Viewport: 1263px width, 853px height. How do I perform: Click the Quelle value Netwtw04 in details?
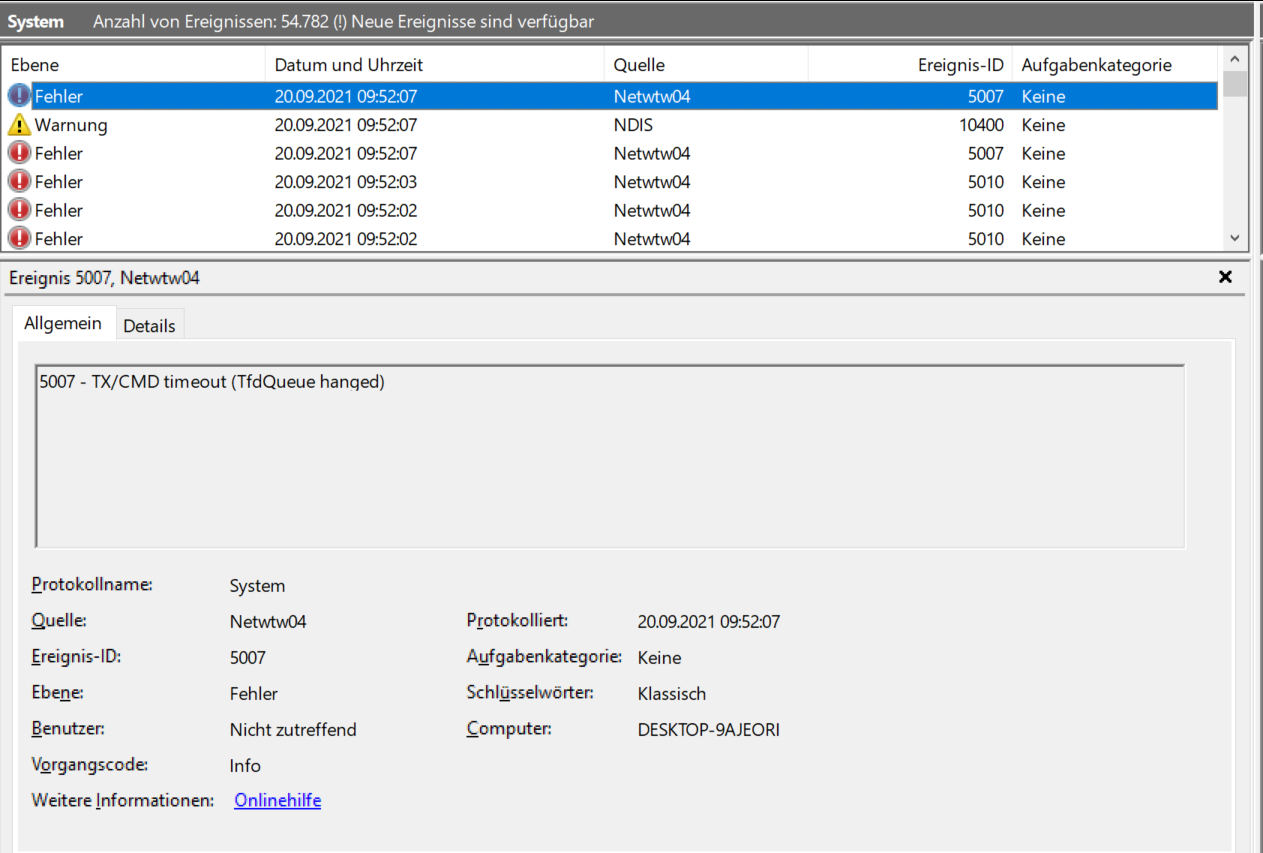pyautogui.click(x=268, y=622)
